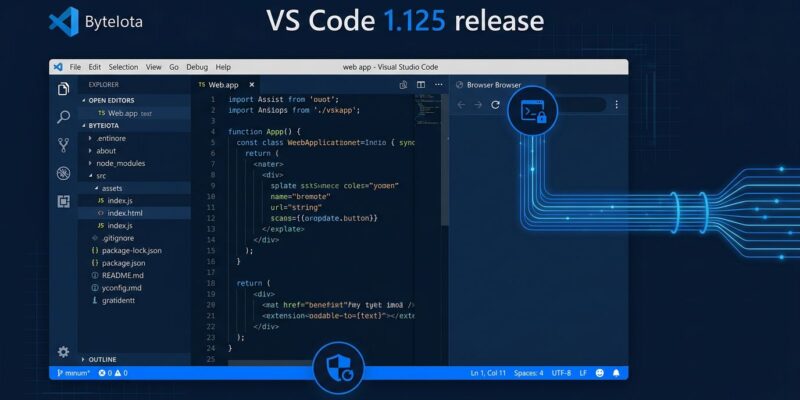Image resolution: width=800 pixels, height=400 pixels.
Task: Click the errors count icon in status bar
Action: 102,373
